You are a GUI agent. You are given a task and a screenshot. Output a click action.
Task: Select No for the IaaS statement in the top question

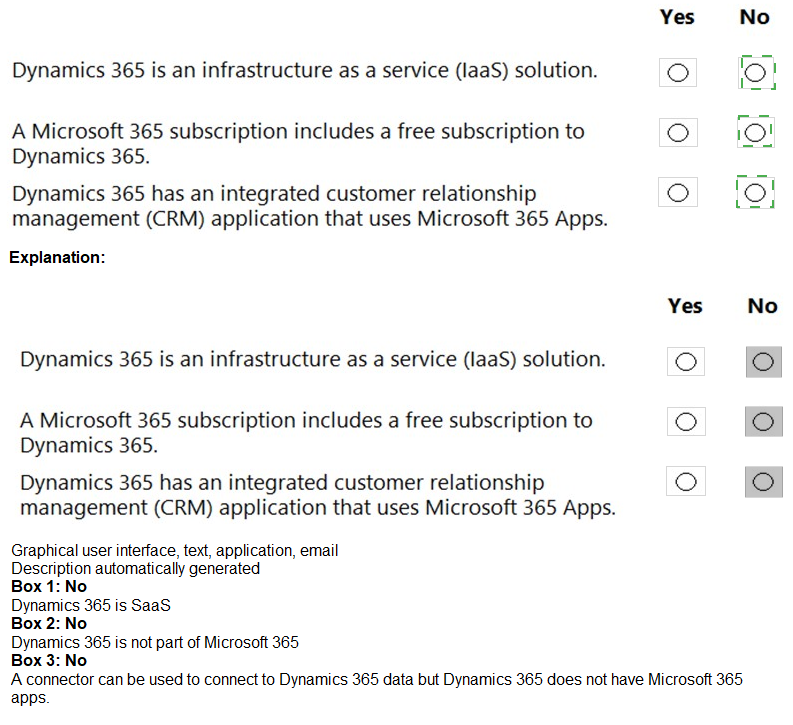coord(755,73)
